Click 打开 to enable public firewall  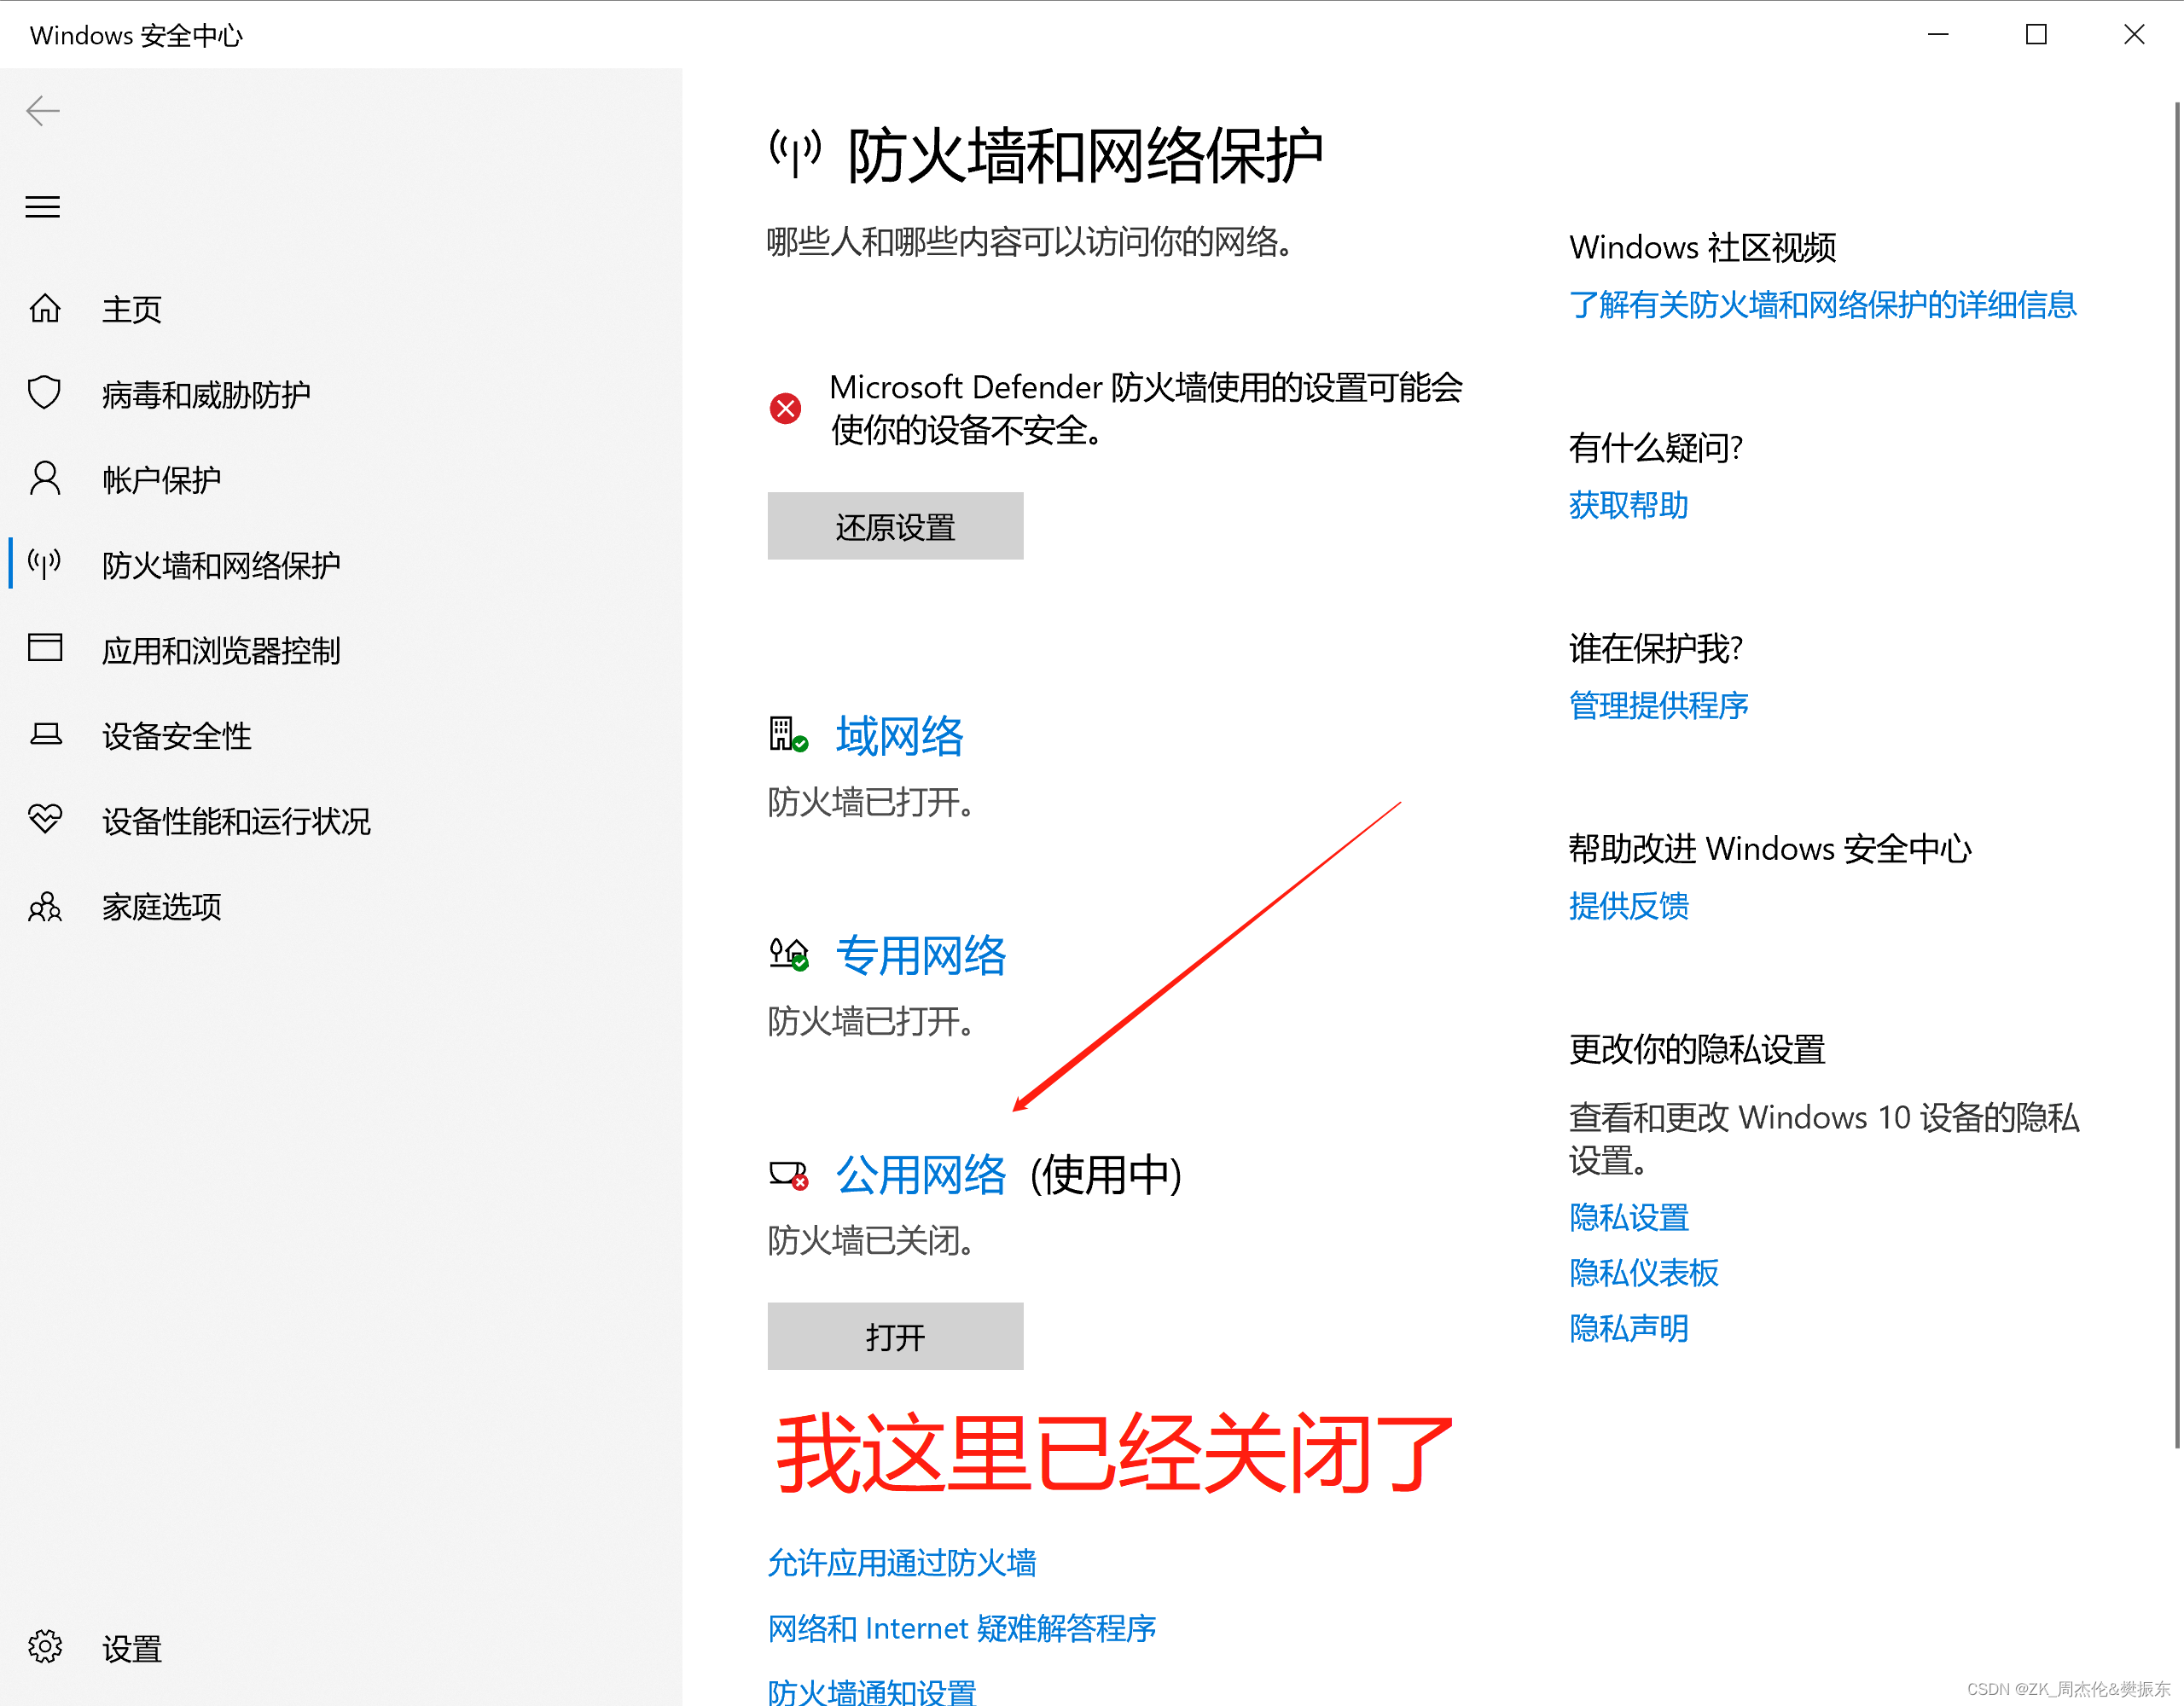point(895,1336)
